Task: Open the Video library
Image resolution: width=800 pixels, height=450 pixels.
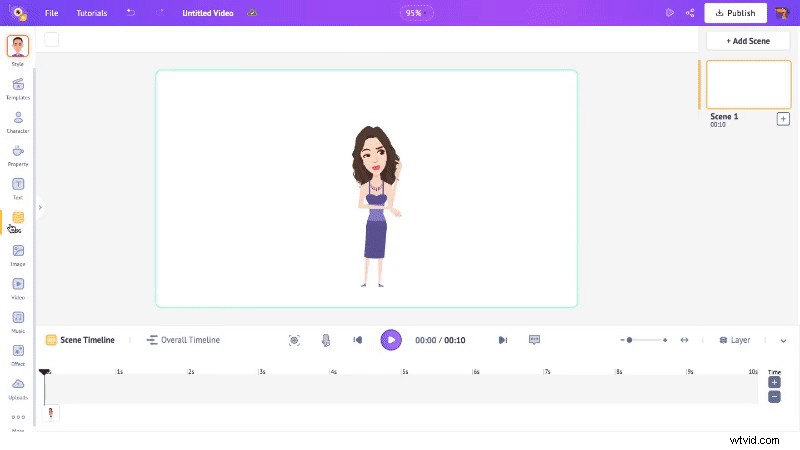Action: pyautogui.click(x=18, y=288)
